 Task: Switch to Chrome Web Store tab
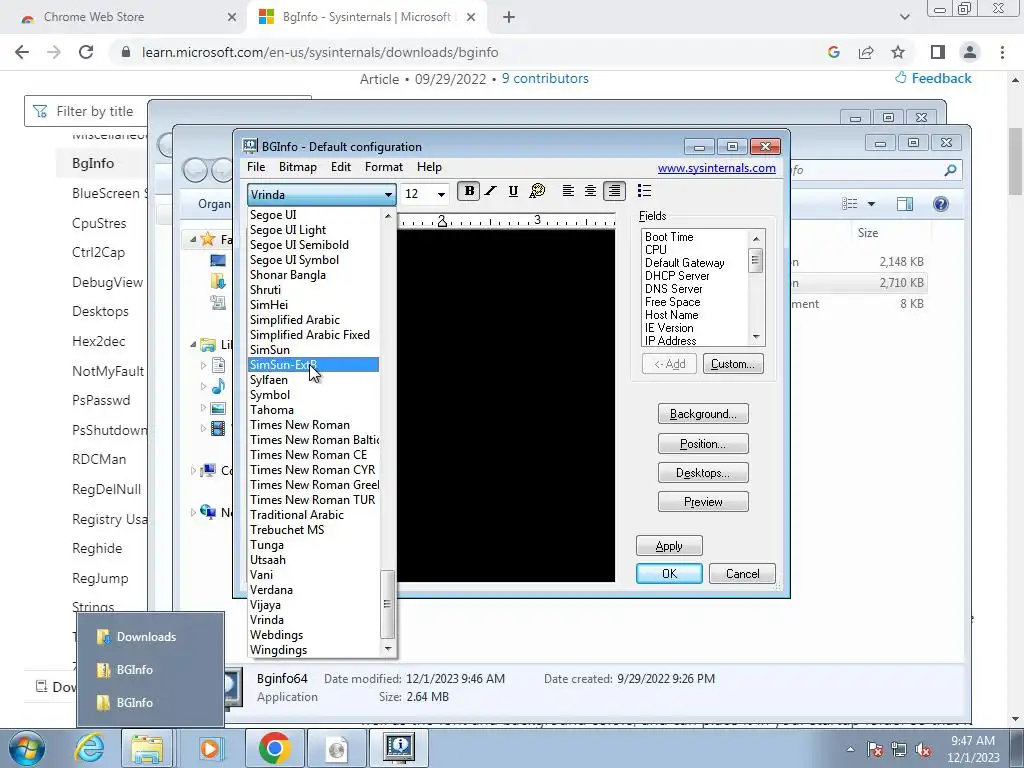coord(124,17)
